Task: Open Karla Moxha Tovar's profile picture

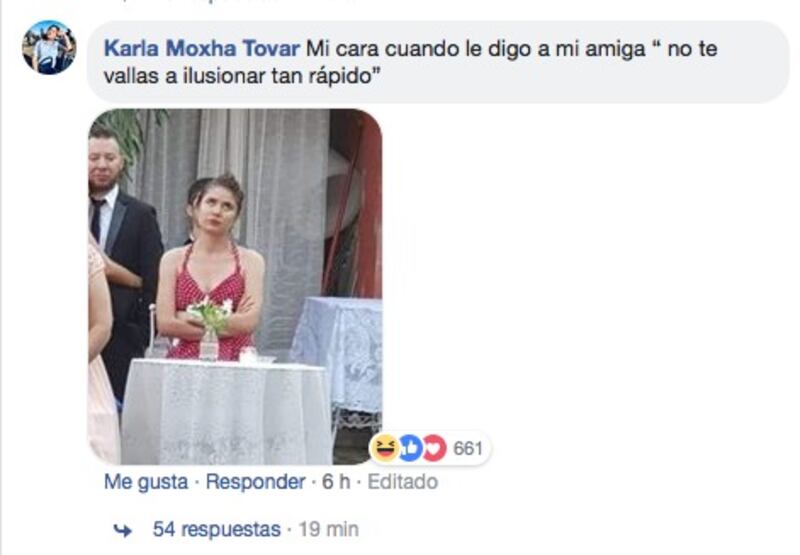Action: [49, 47]
